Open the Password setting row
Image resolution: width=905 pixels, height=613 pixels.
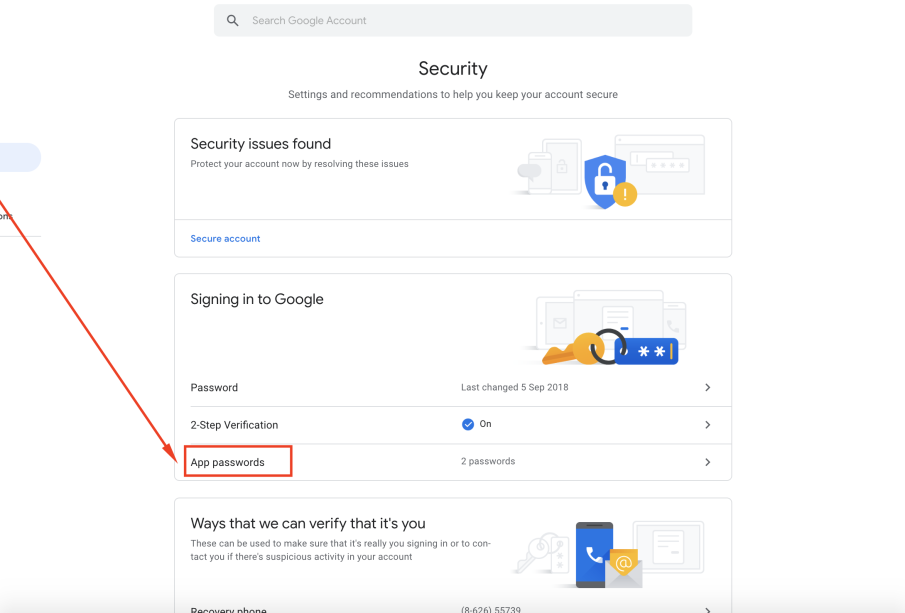pyautogui.click(x=214, y=387)
